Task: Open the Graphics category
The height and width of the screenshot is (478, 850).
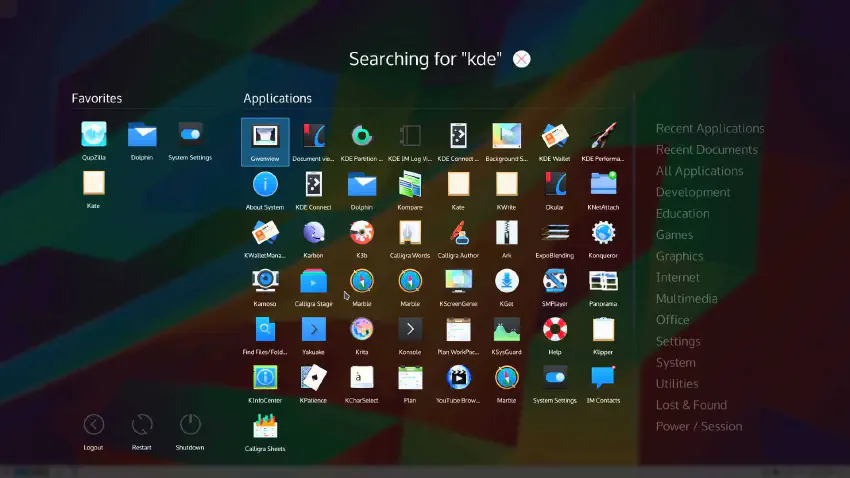Action: 679,256
